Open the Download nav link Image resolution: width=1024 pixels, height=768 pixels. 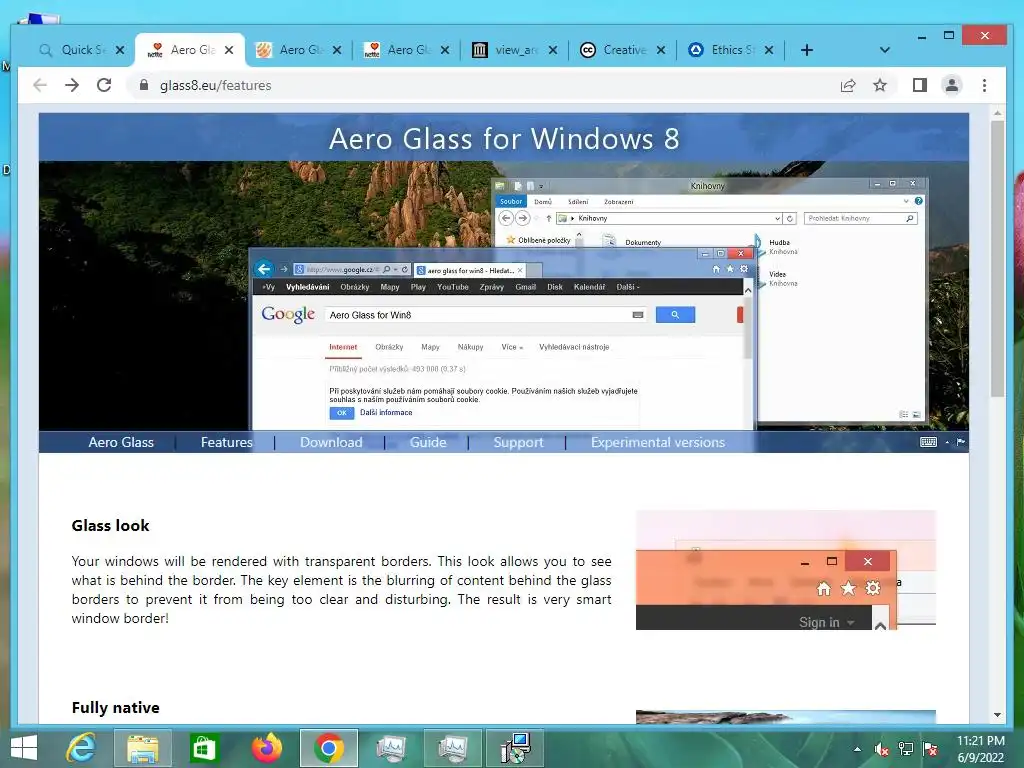pos(331,442)
